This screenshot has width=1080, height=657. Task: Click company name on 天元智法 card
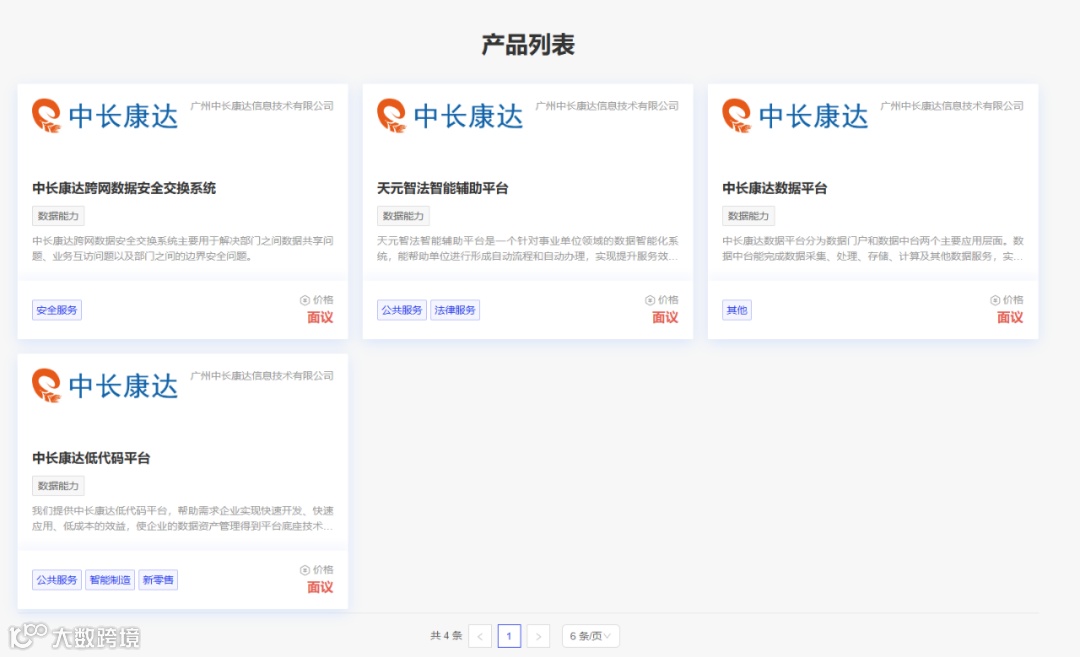point(607,105)
